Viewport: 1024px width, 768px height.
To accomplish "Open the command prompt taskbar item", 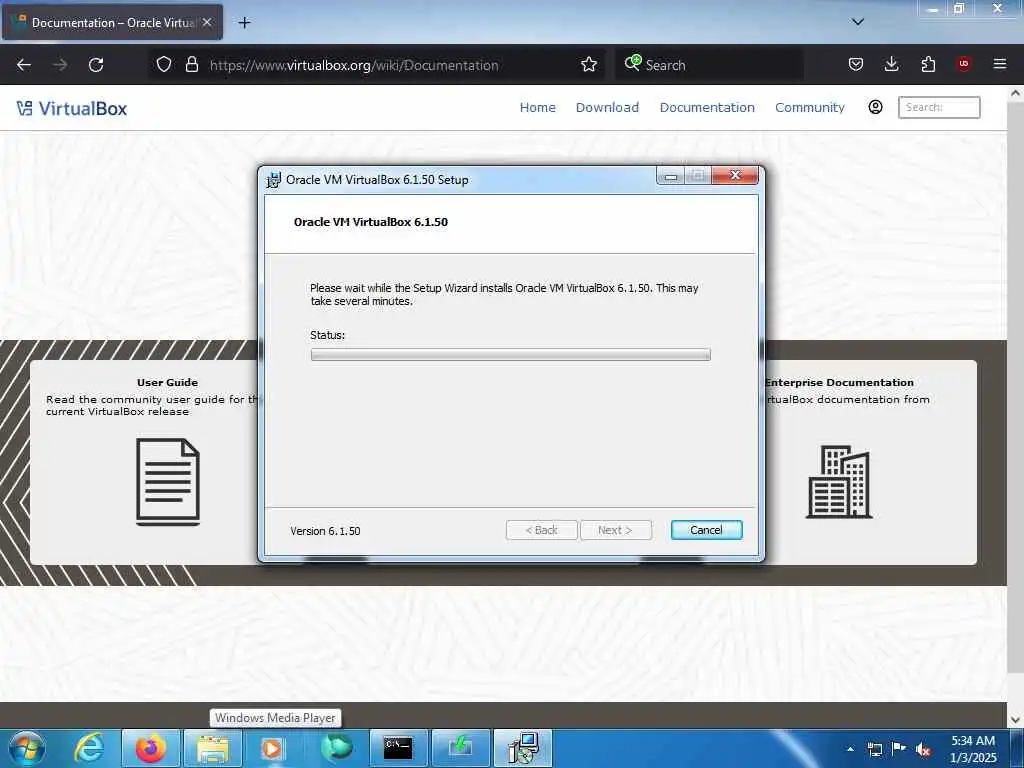I will click(x=398, y=748).
